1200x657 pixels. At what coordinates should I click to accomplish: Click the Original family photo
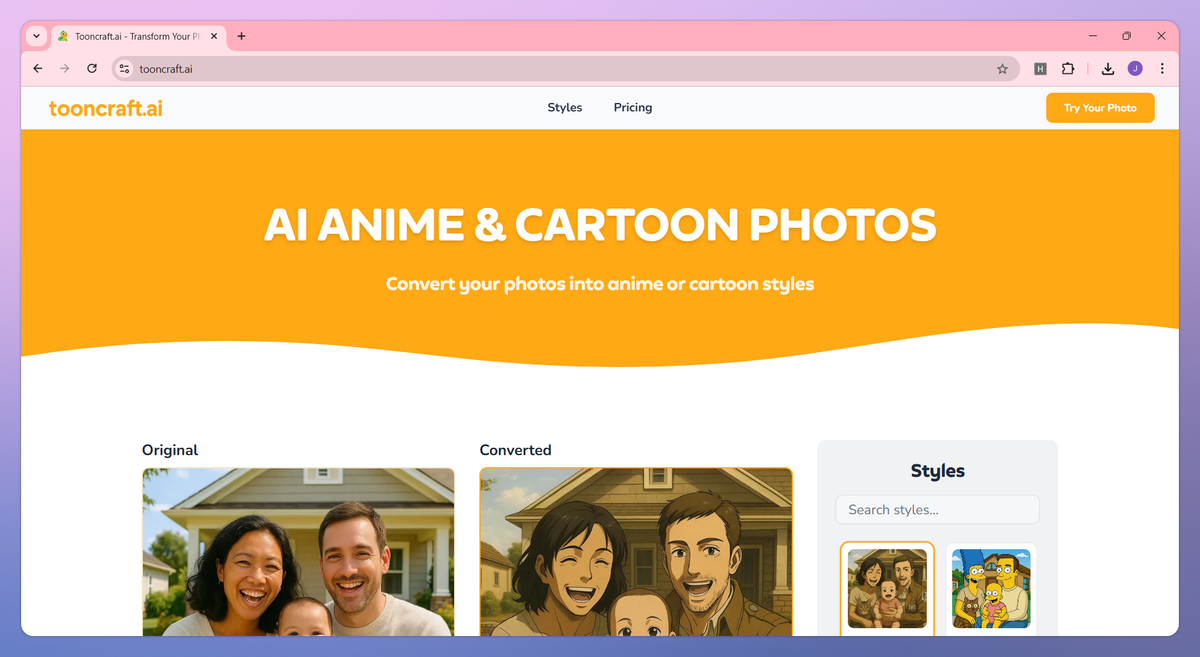coord(298,552)
